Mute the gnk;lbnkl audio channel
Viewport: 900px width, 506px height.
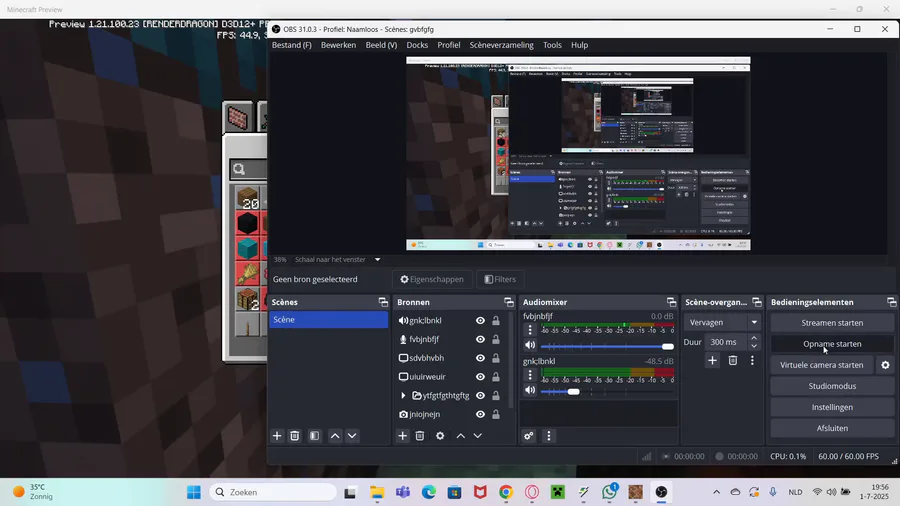pyautogui.click(x=530, y=390)
